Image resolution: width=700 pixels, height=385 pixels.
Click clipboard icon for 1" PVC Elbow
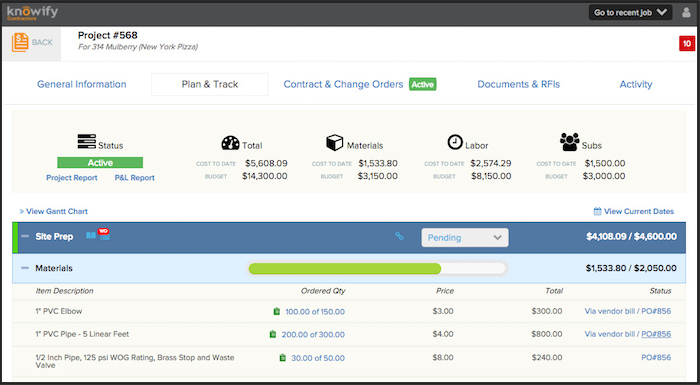pyautogui.click(x=276, y=311)
